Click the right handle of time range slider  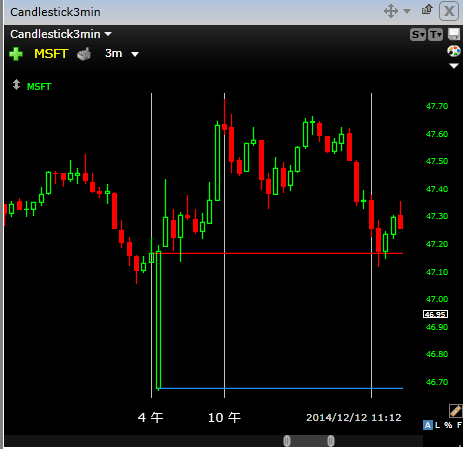[x=331, y=441]
